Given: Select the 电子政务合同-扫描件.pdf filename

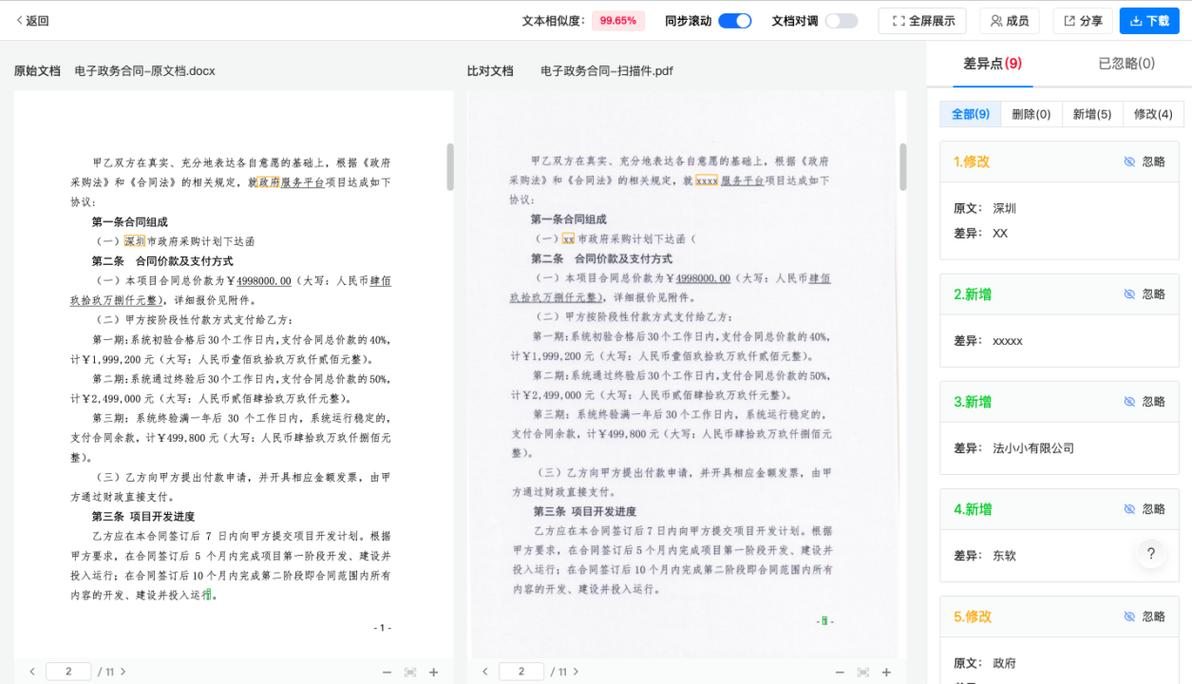Looking at the screenshot, I should [x=607, y=71].
